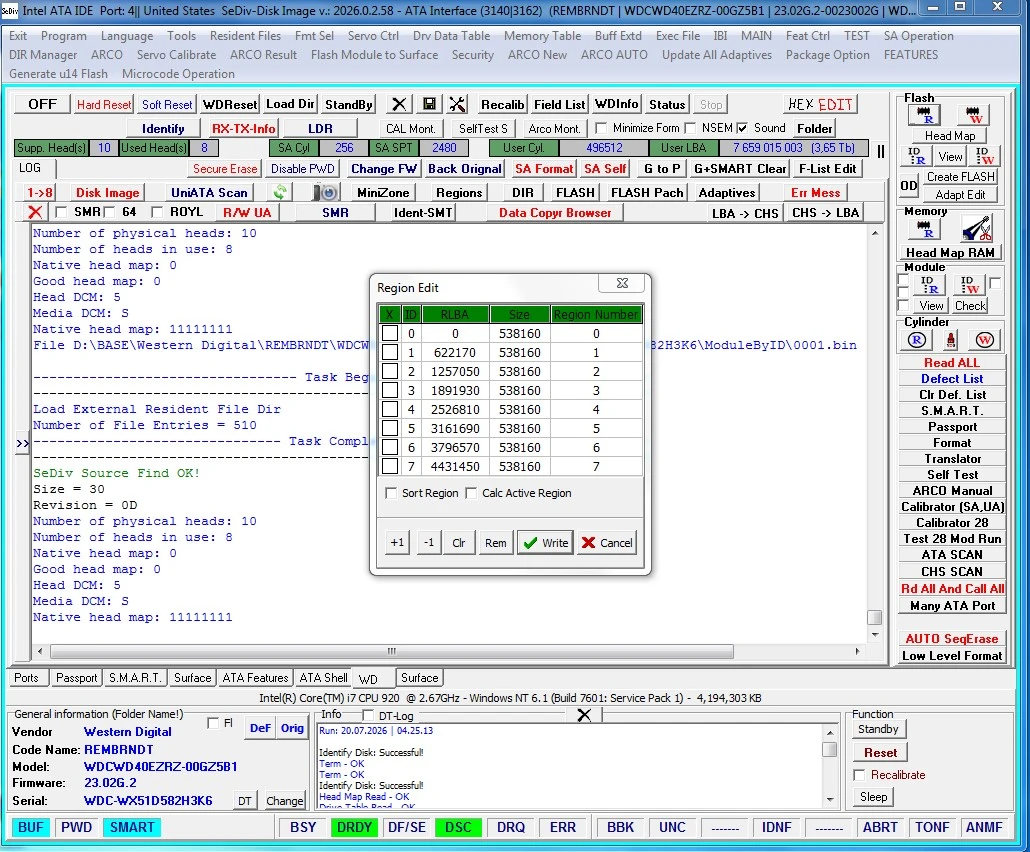Image resolution: width=1030 pixels, height=852 pixels.
Task: Click the Identify button
Action: tap(163, 129)
